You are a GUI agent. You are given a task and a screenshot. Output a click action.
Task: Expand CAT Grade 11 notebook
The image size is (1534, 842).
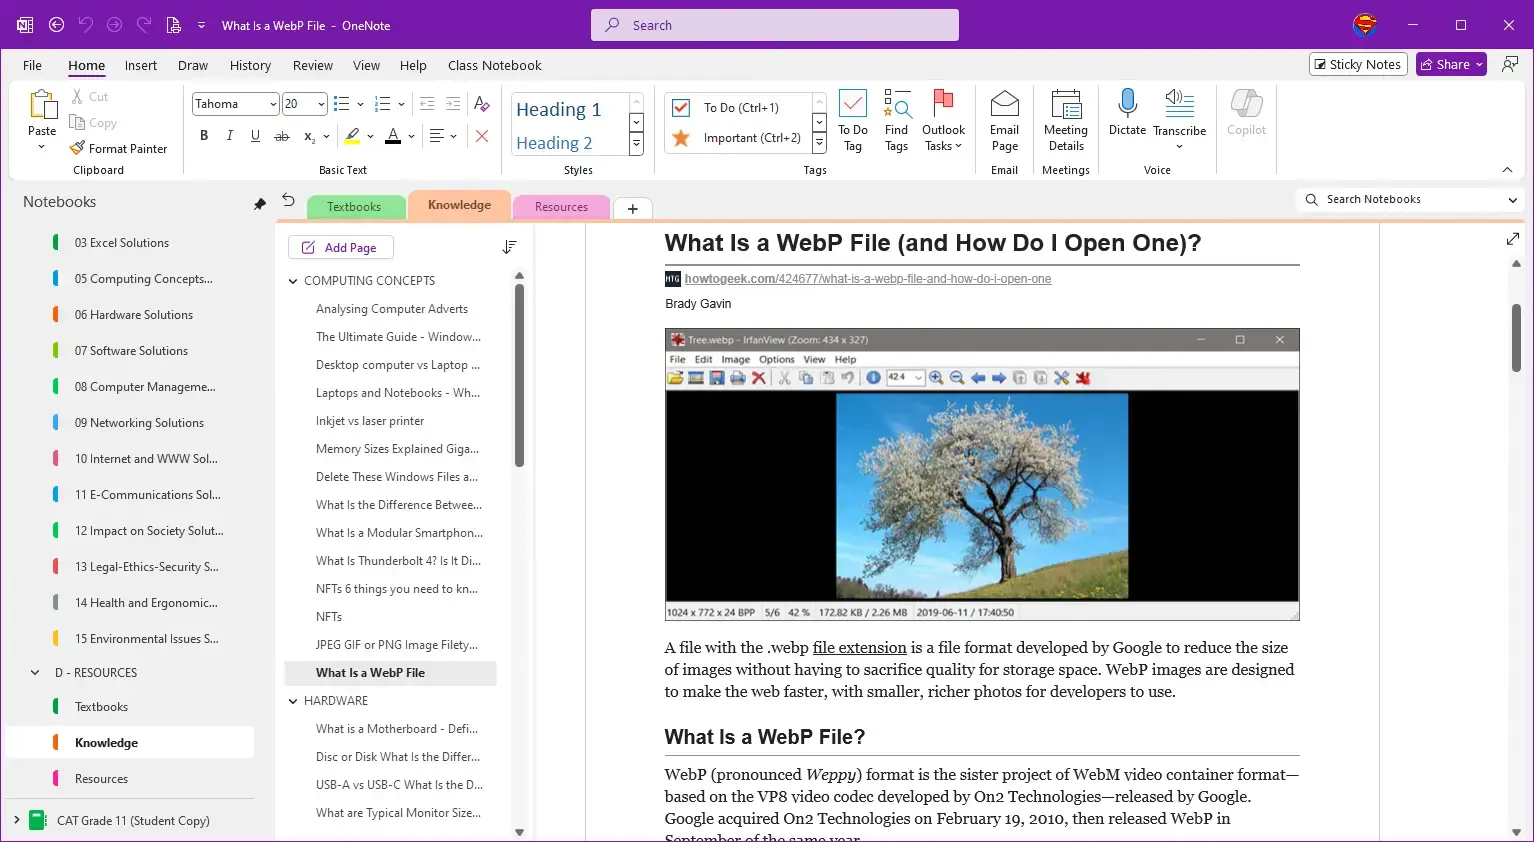tap(16, 821)
